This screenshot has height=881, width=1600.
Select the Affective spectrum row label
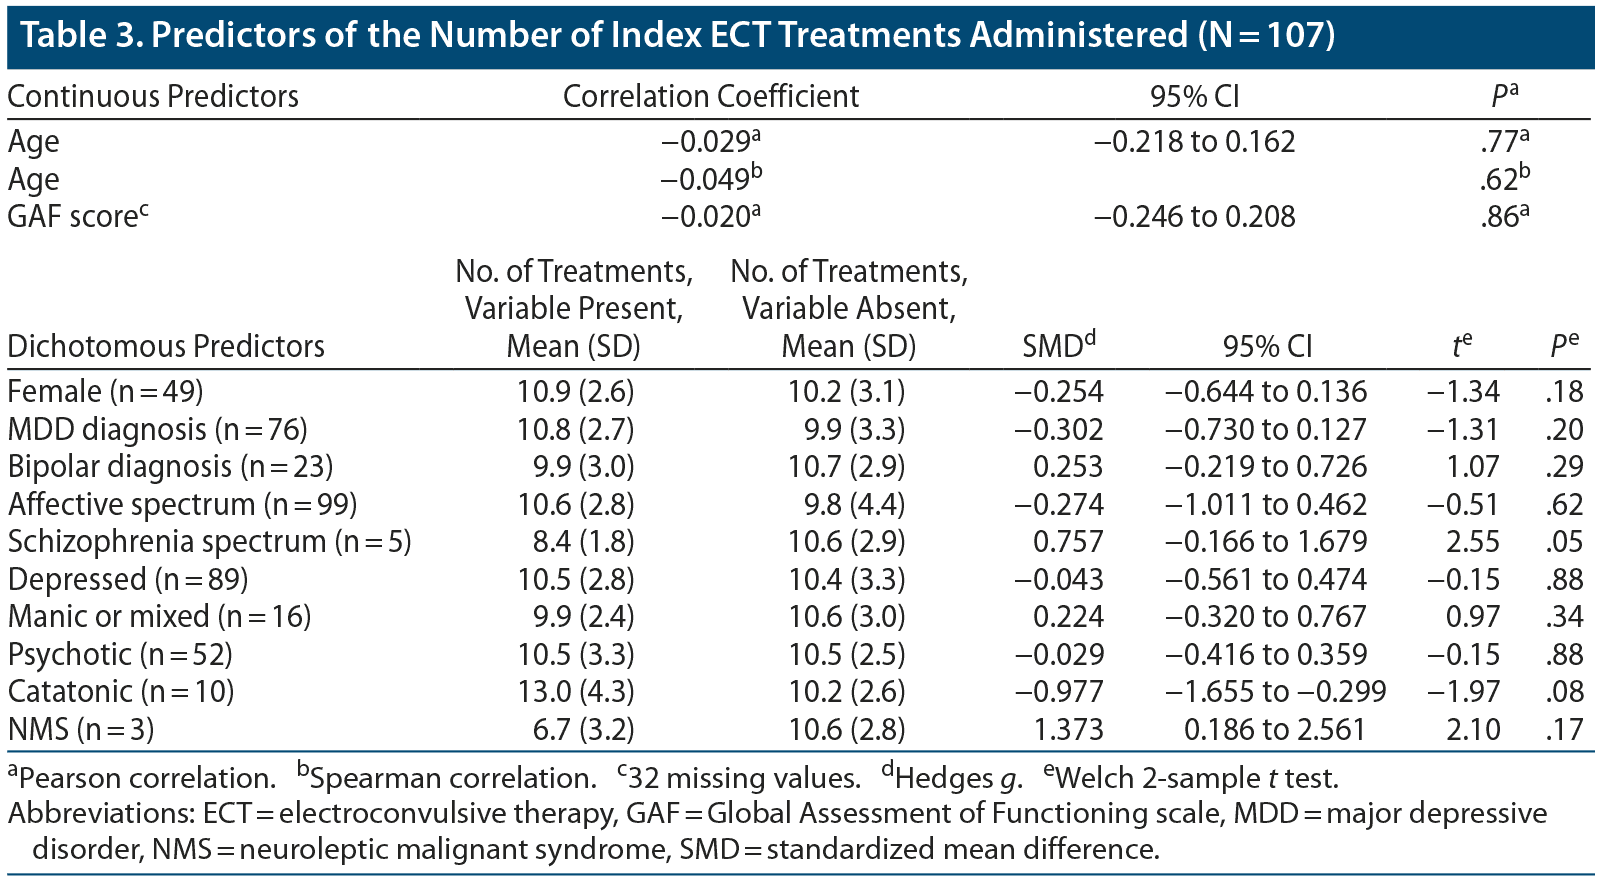pyautogui.click(x=183, y=505)
